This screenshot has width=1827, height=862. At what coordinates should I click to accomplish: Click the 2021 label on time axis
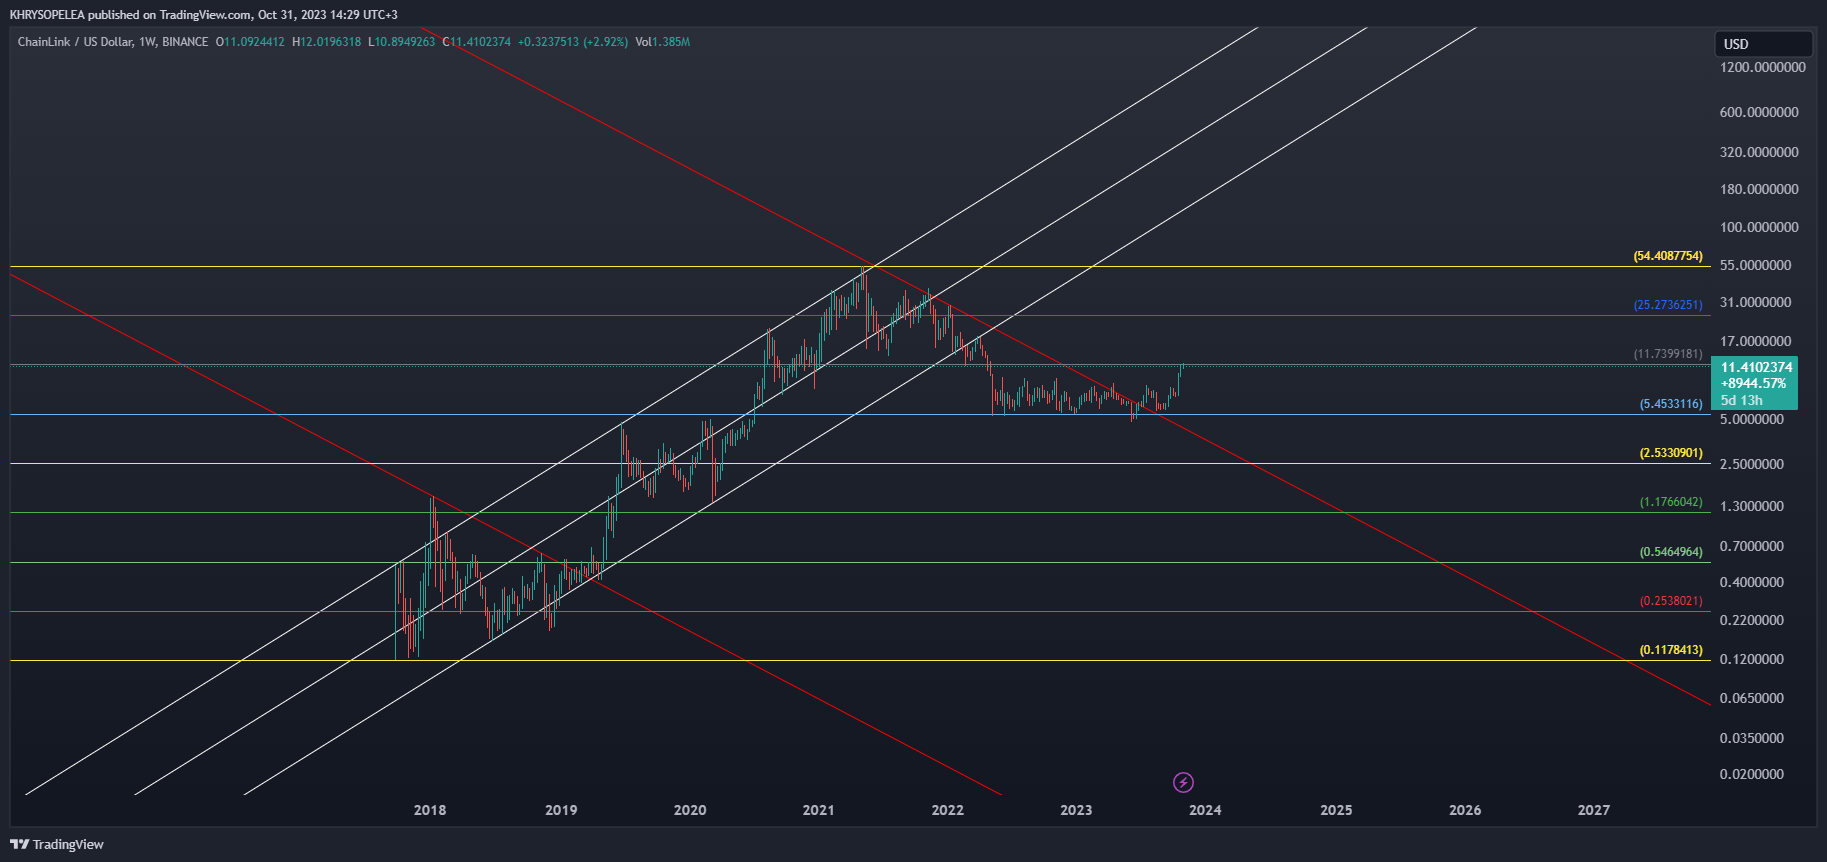[x=818, y=810]
